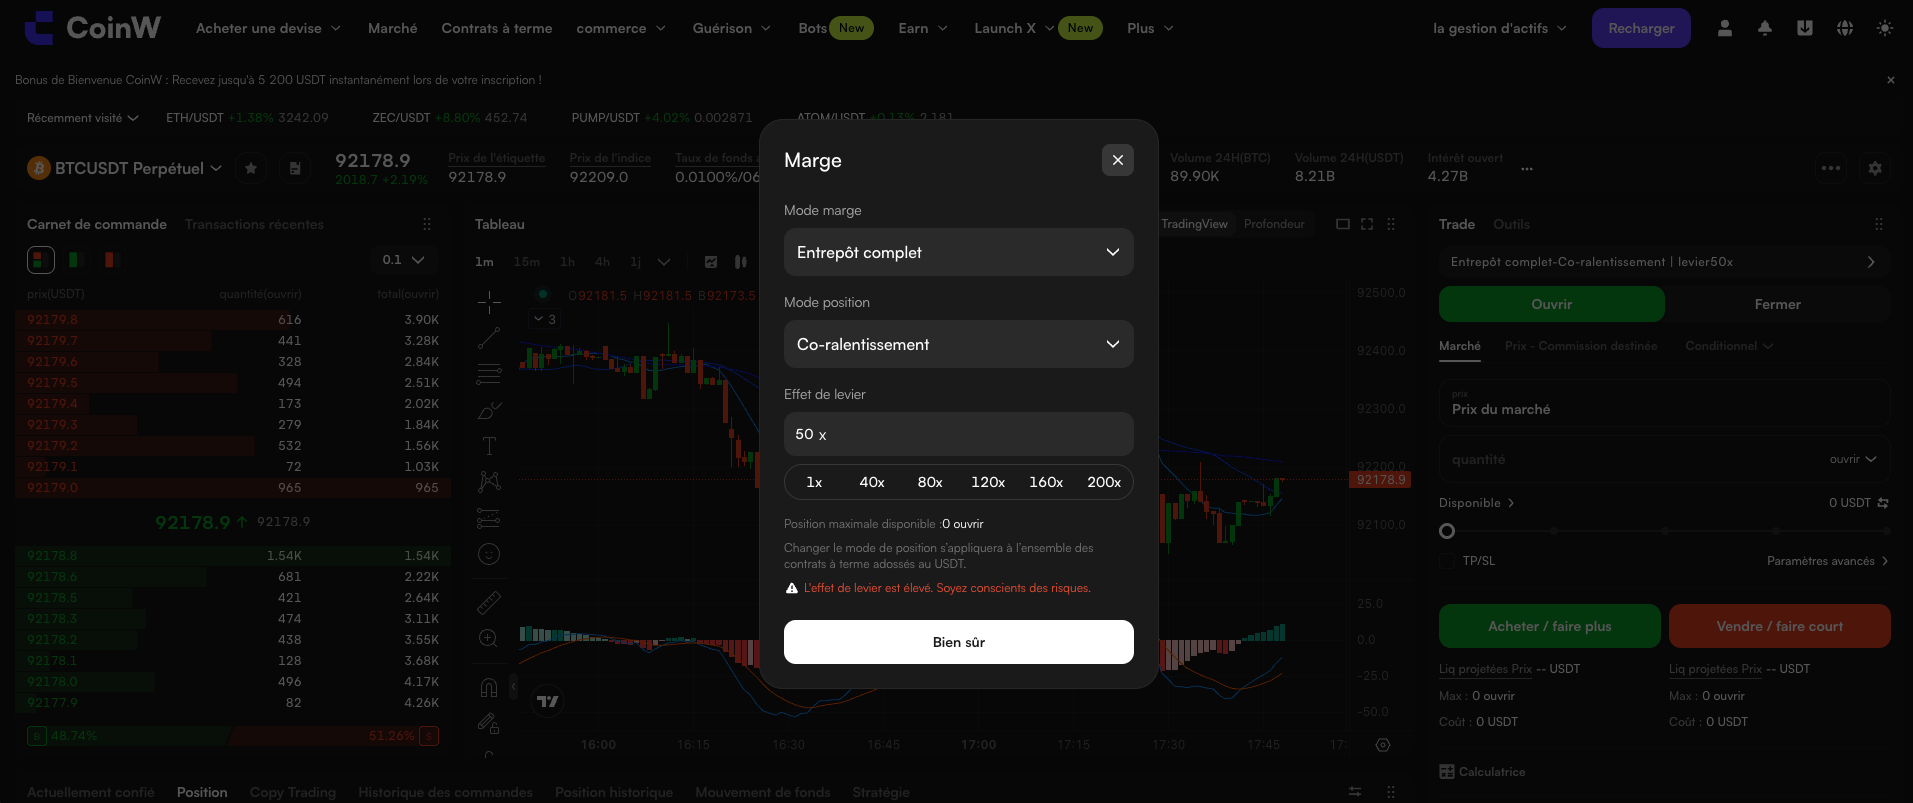Select the trend line drawing tool

pyautogui.click(x=489, y=338)
